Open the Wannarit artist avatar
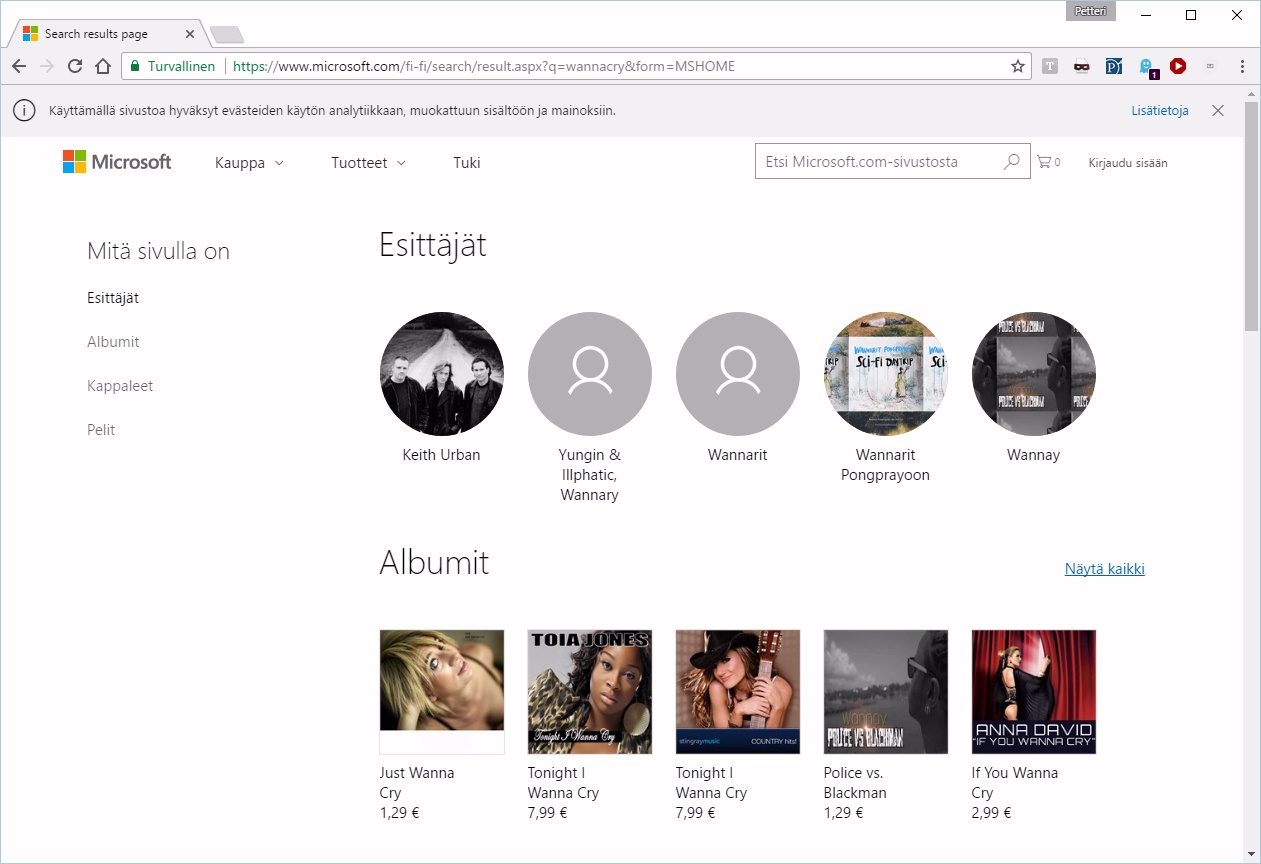Viewport: 1261px width, 864px height. pyautogui.click(x=738, y=374)
